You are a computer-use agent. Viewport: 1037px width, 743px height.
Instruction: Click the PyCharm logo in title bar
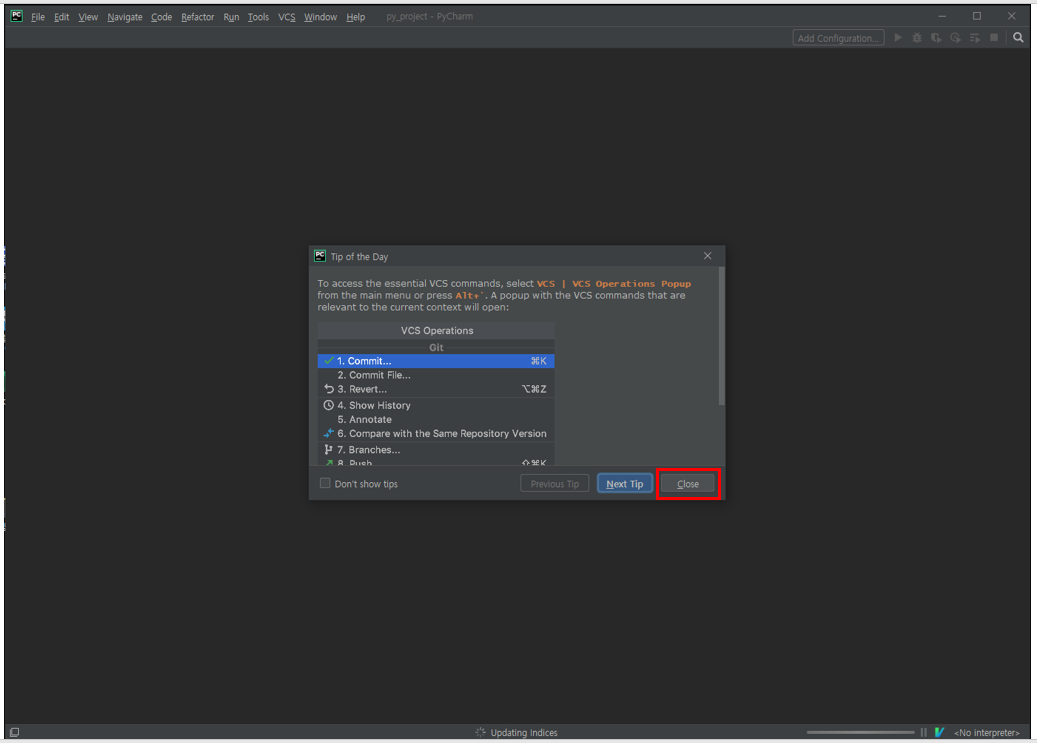tap(17, 16)
